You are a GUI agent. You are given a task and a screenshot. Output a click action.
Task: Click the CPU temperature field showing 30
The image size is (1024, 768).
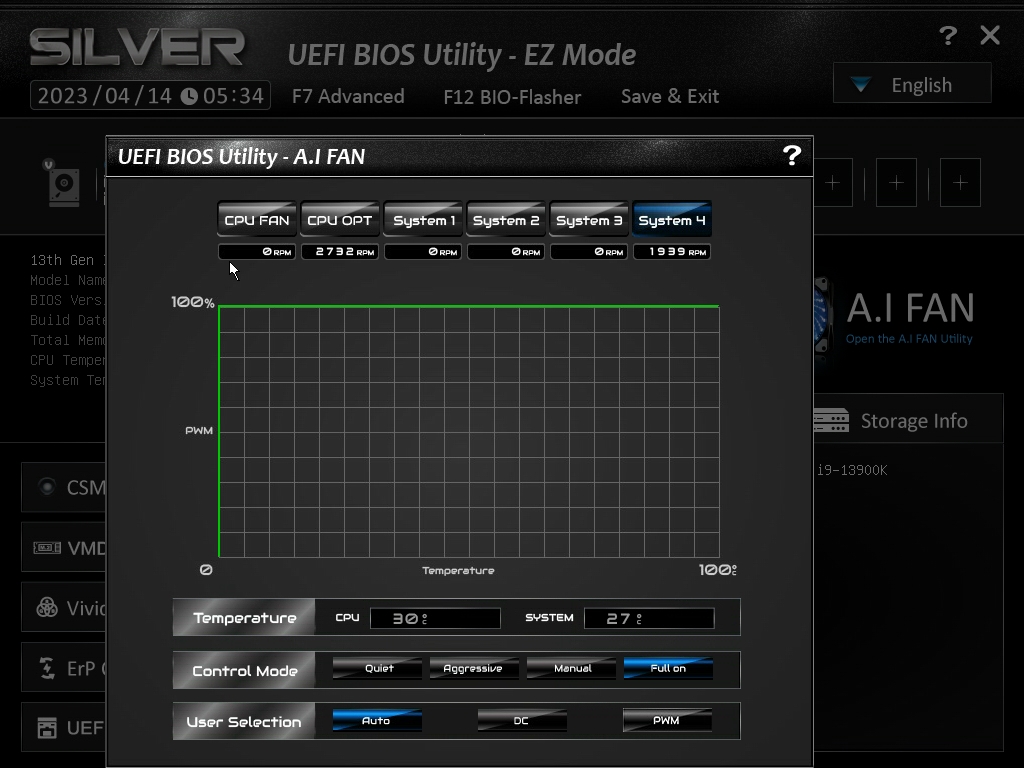coord(435,618)
